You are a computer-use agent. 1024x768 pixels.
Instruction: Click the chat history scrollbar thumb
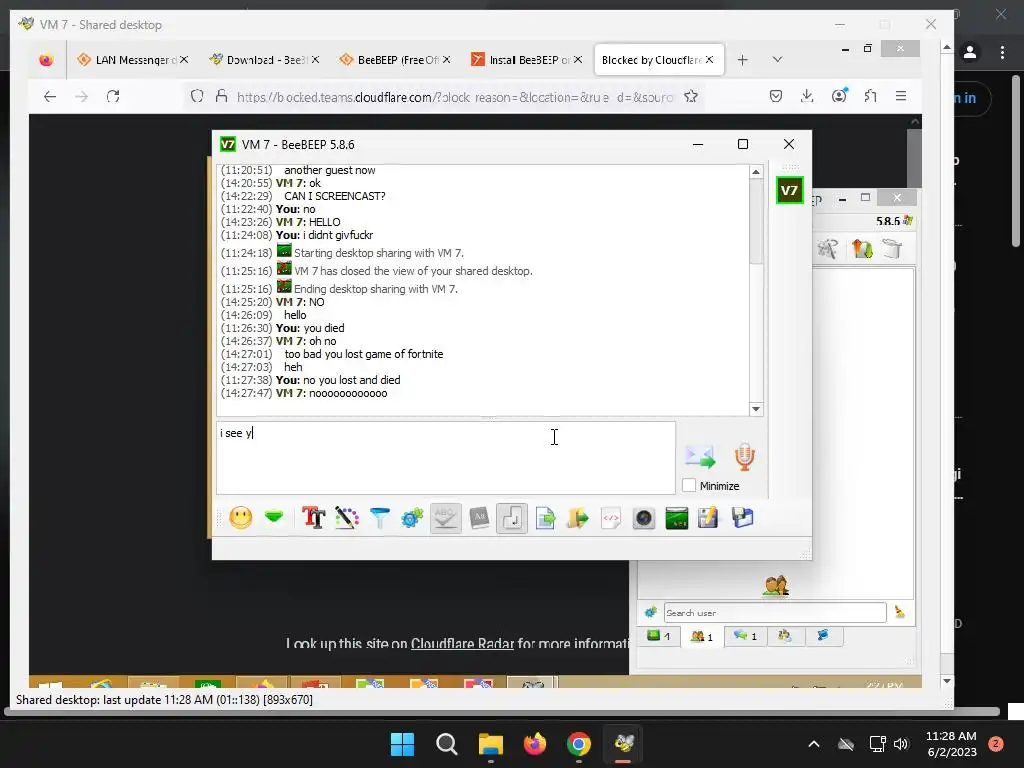tap(756, 222)
